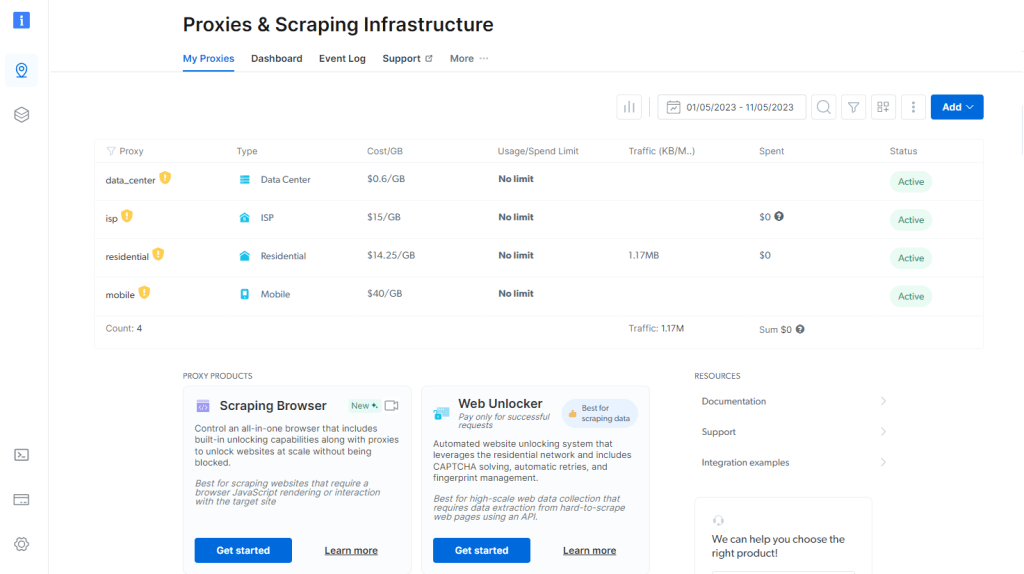This screenshot has width=1024, height=574.
Task: Expand the Support resource chevron
Action: click(x=883, y=432)
